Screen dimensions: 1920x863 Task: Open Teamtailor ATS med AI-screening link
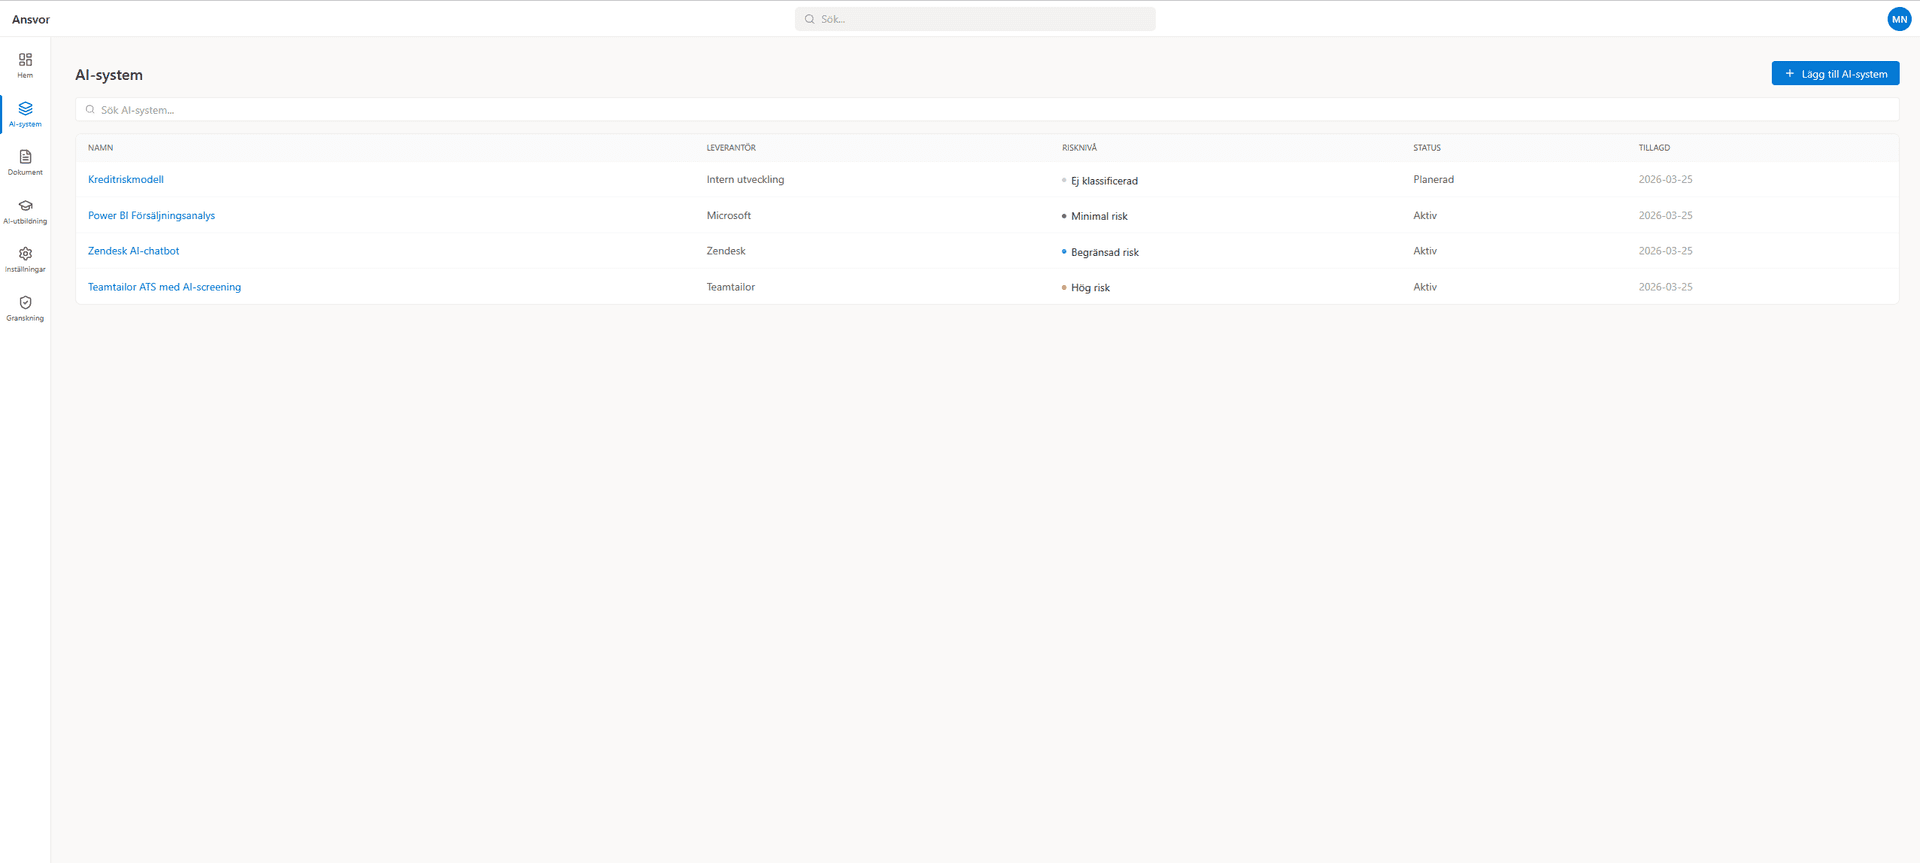[x=164, y=287]
